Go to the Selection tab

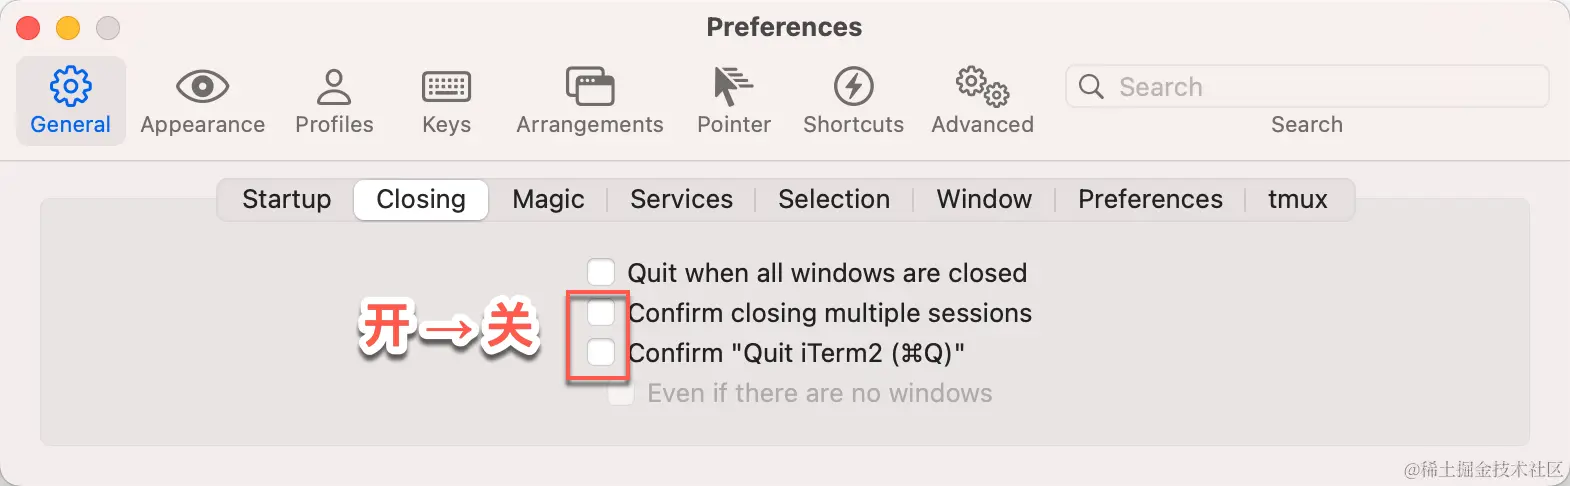[x=834, y=199]
